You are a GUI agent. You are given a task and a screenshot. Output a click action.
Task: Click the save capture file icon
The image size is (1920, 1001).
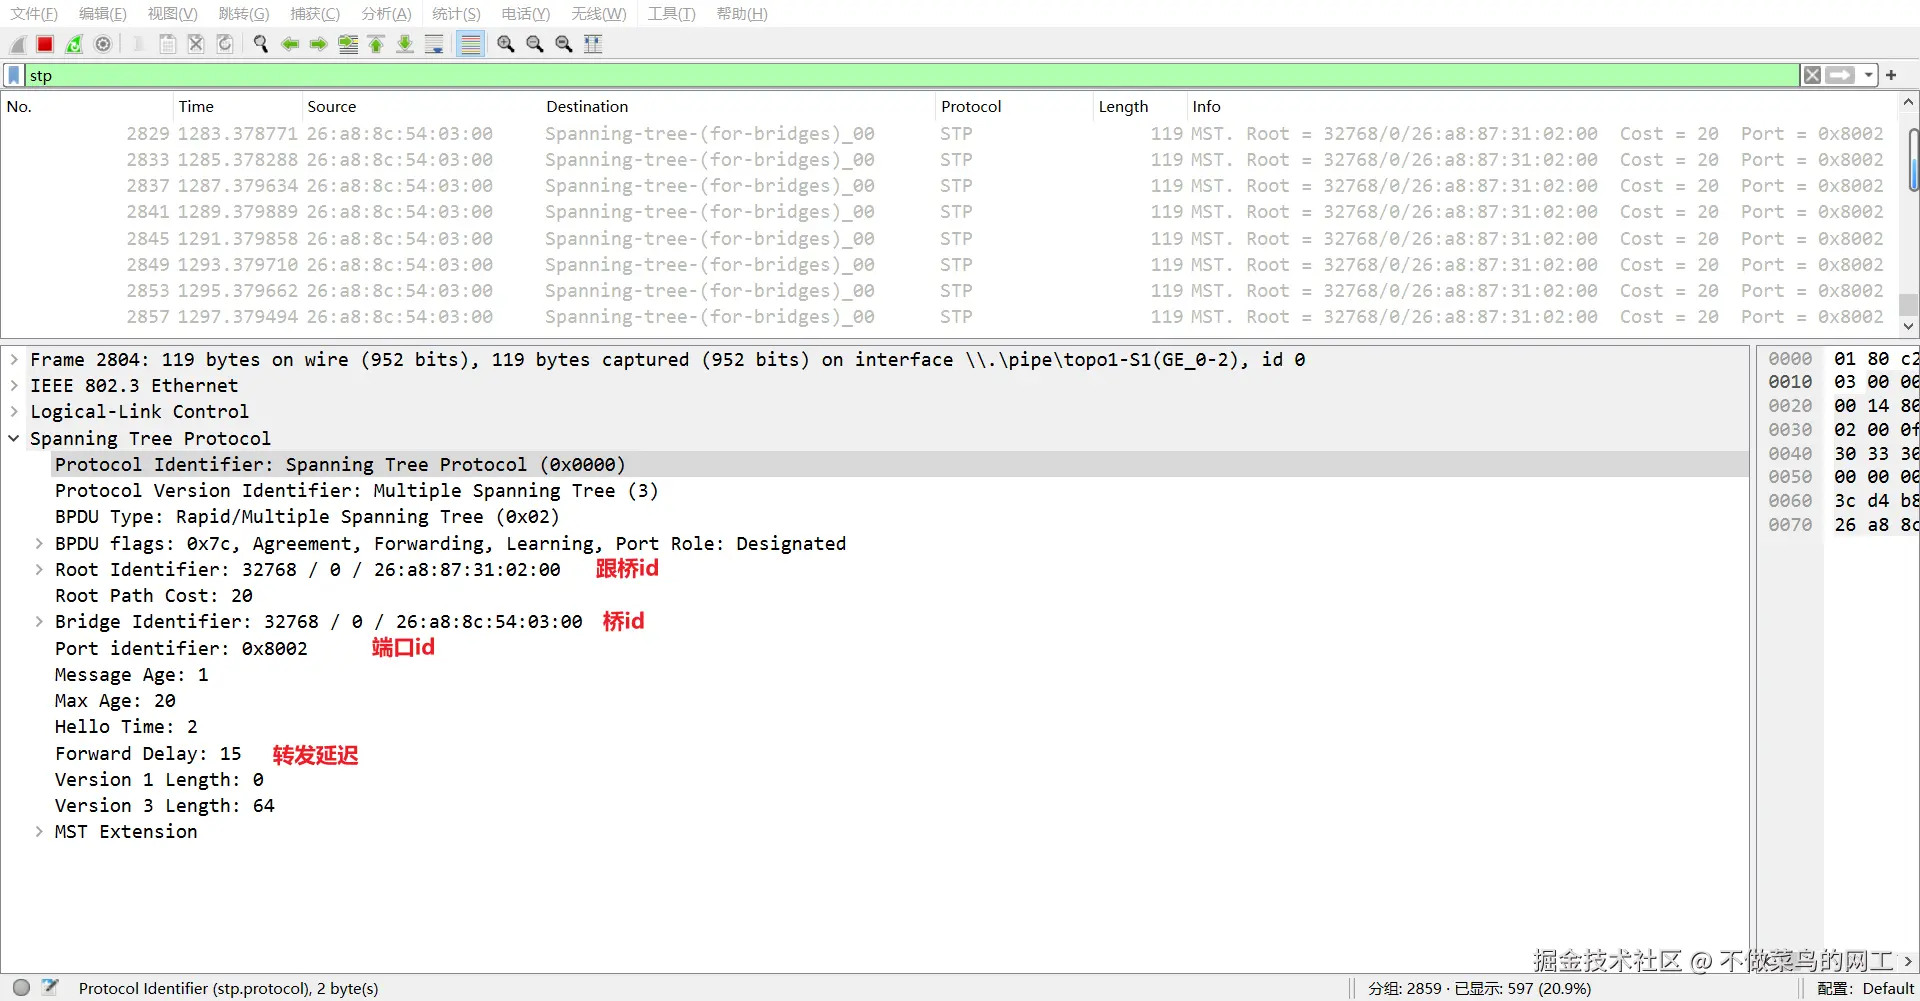(x=168, y=44)
